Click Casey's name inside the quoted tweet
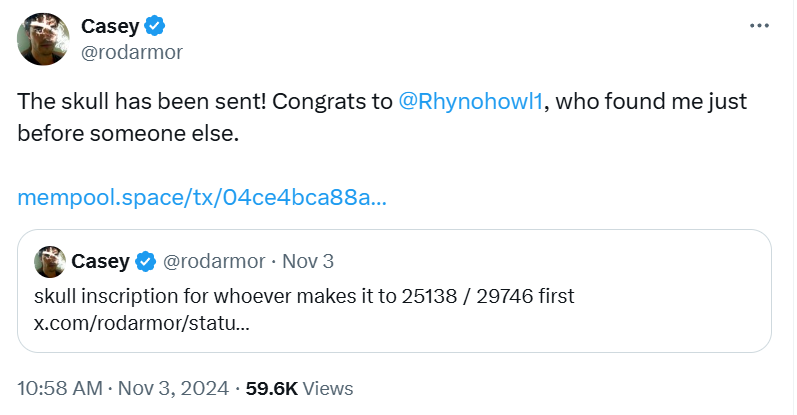Viewport: 797px width, 415px height. pyautogui.click(x=100, y=262)
